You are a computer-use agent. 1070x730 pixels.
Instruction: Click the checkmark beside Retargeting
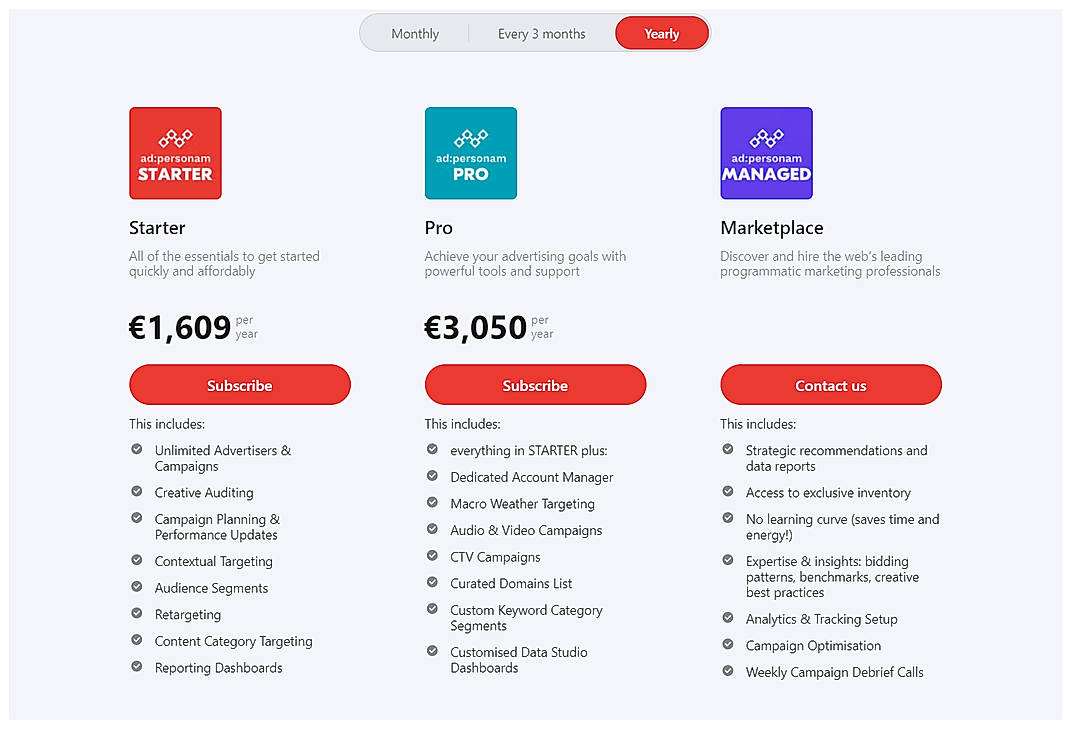(x=137, y=614)
